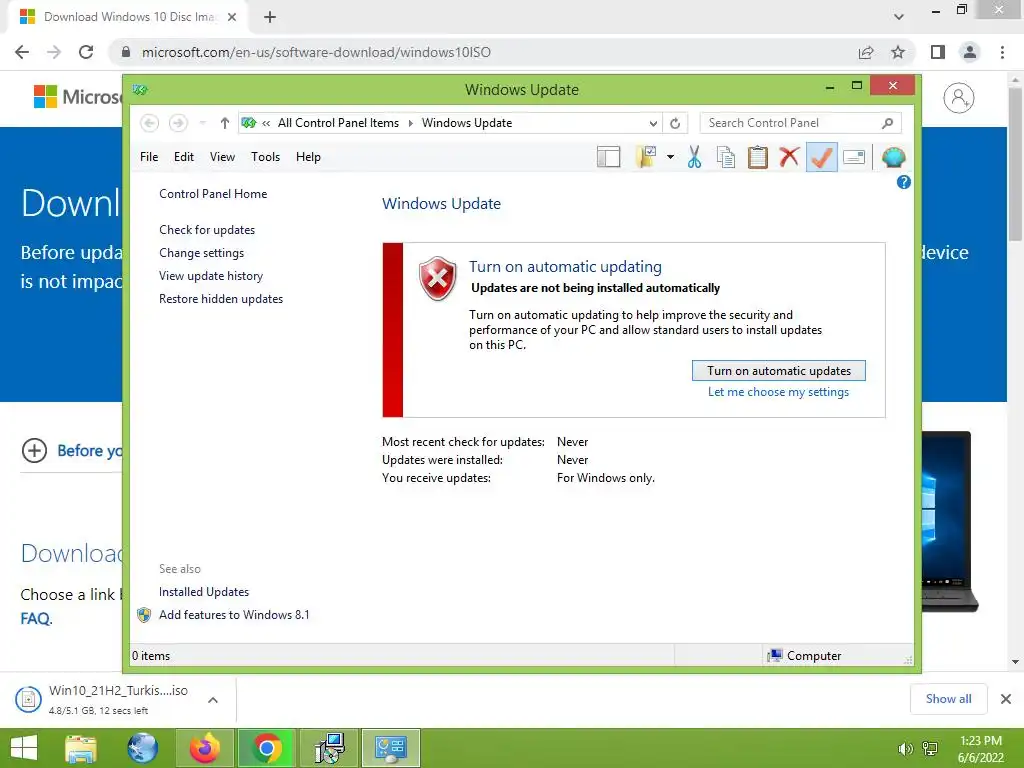The width and height of the screenshot is (1024, 768).
Task: Click the red X Delete toolbar icon
Action: (789, 157)
